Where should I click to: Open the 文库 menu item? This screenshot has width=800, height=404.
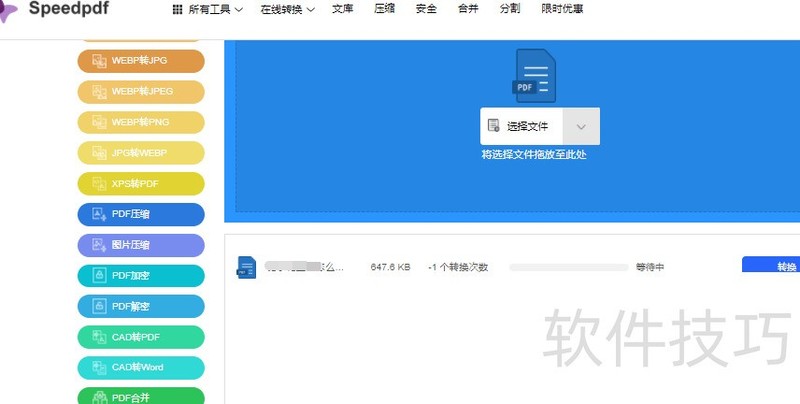[x=342, y=9]
